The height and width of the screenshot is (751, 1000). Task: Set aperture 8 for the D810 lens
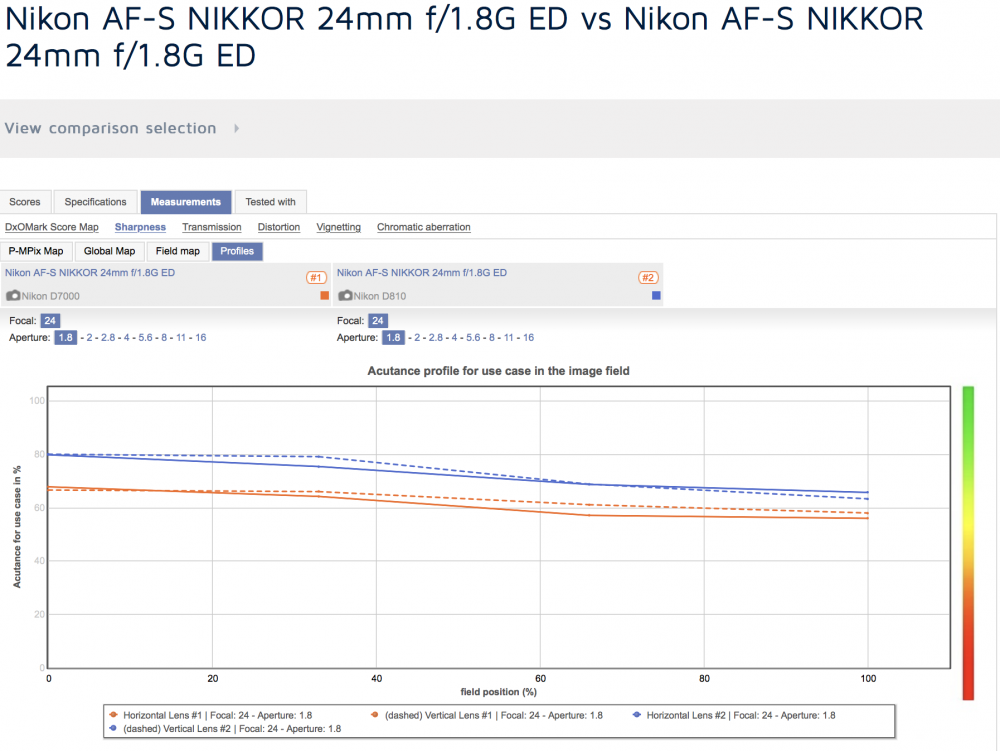[492, 338]
